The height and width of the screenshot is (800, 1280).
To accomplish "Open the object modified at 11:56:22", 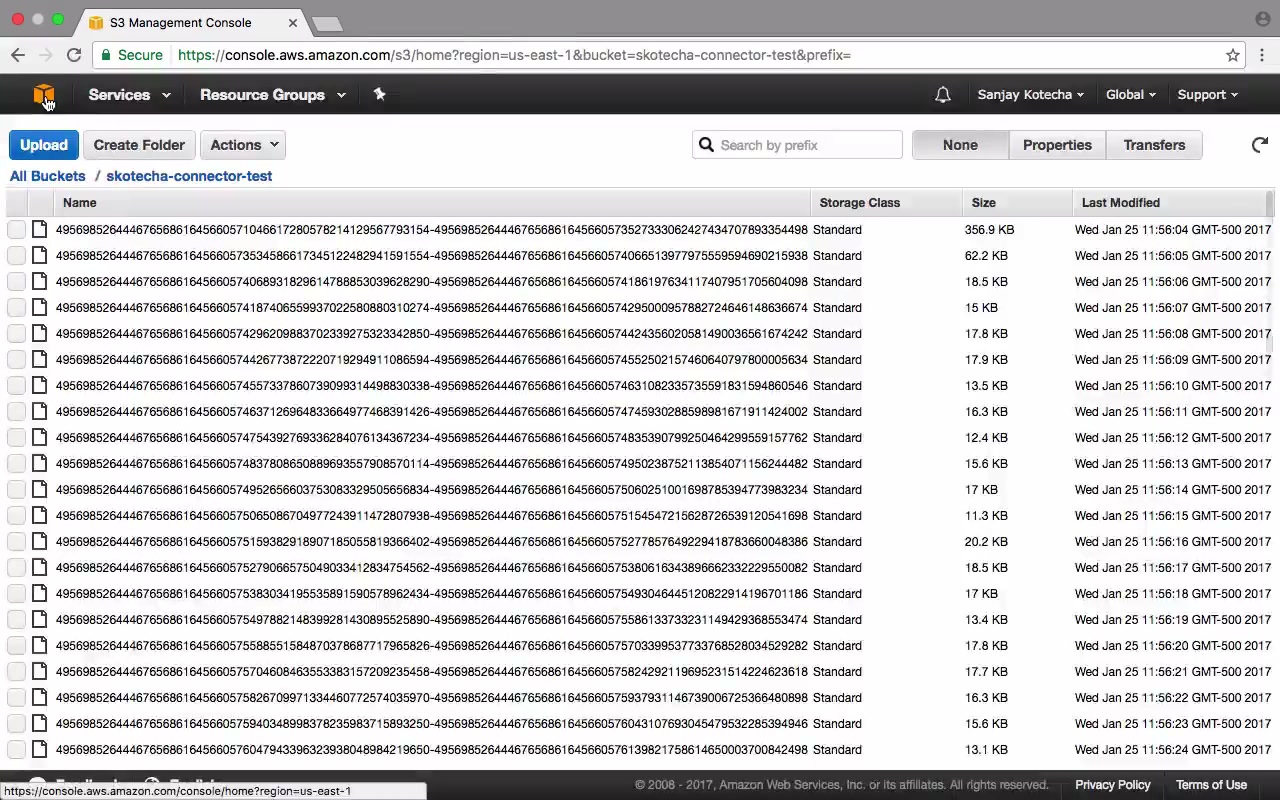I will [x=431, y=697].
